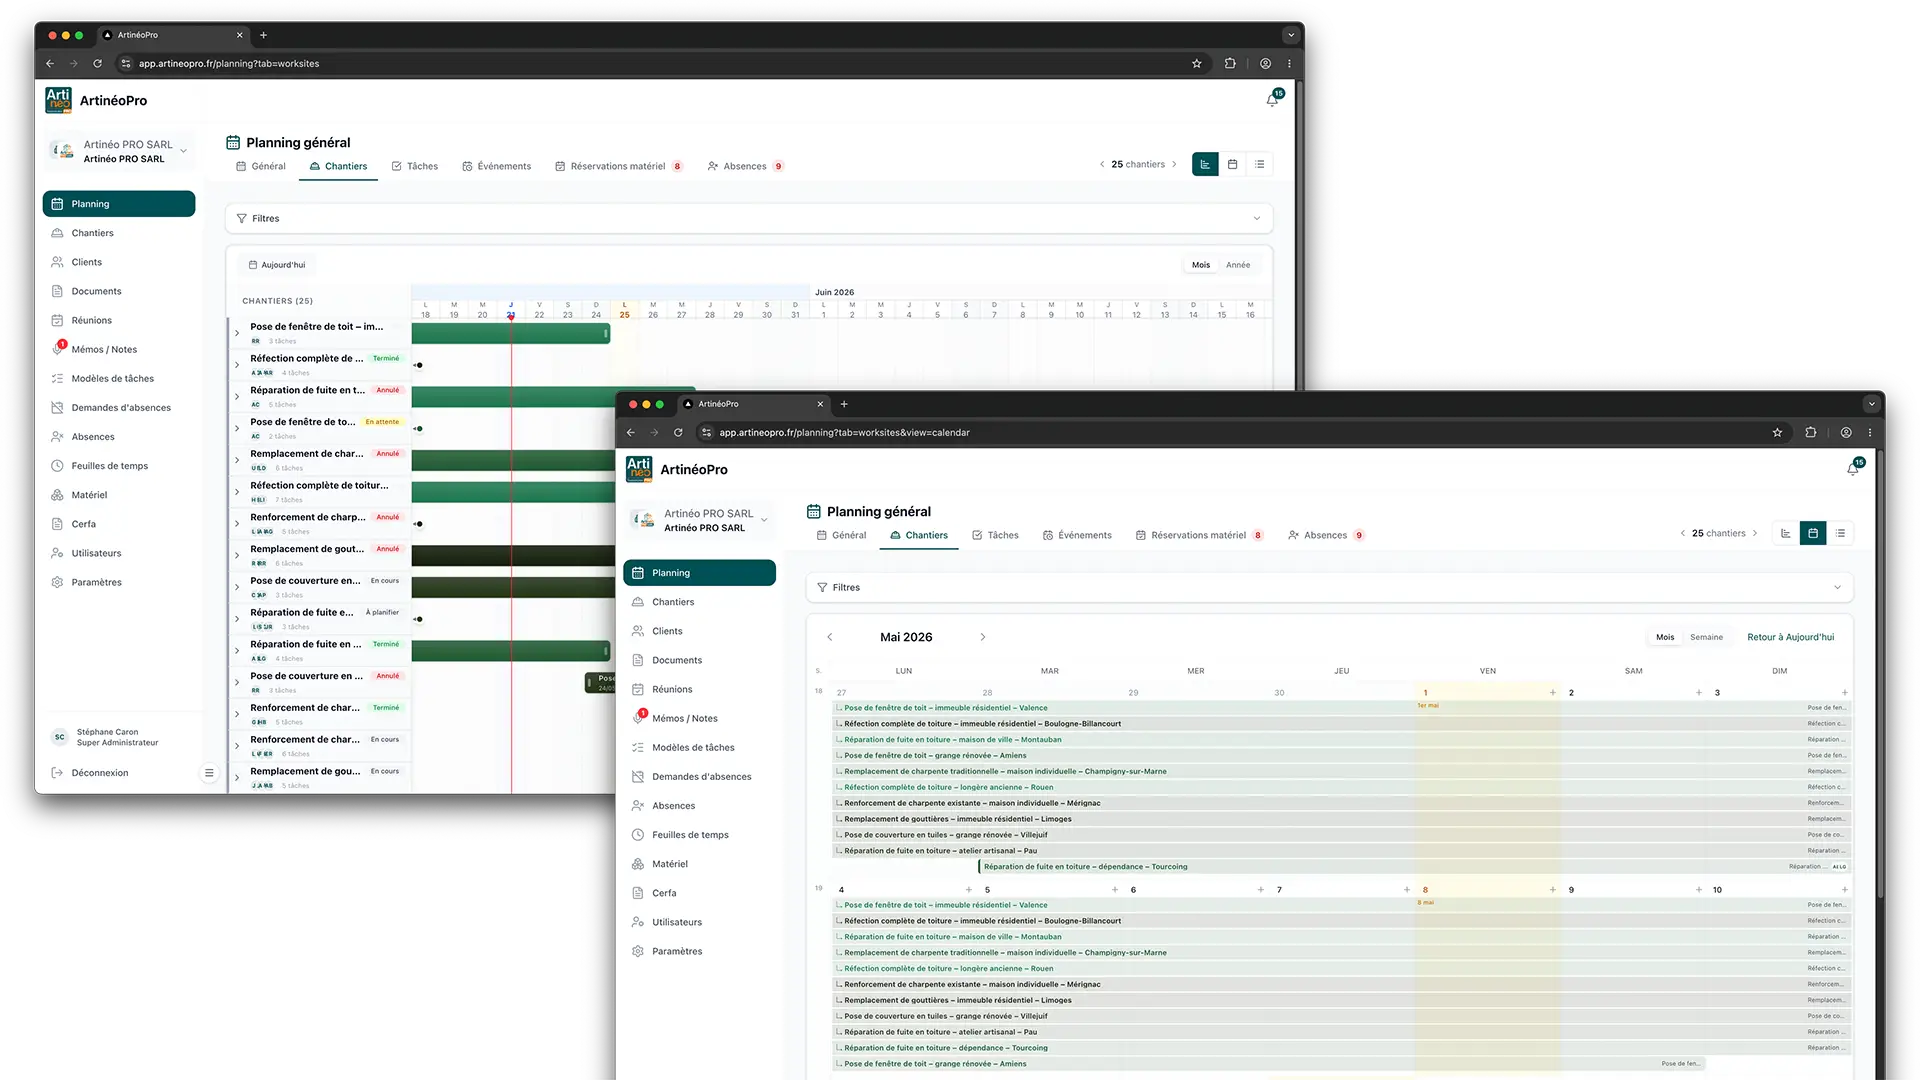Viewport: 1920px width, 1080px height.
Task: Open Utilisateurs in back sidebar
Action: click(x=118, y=553)
